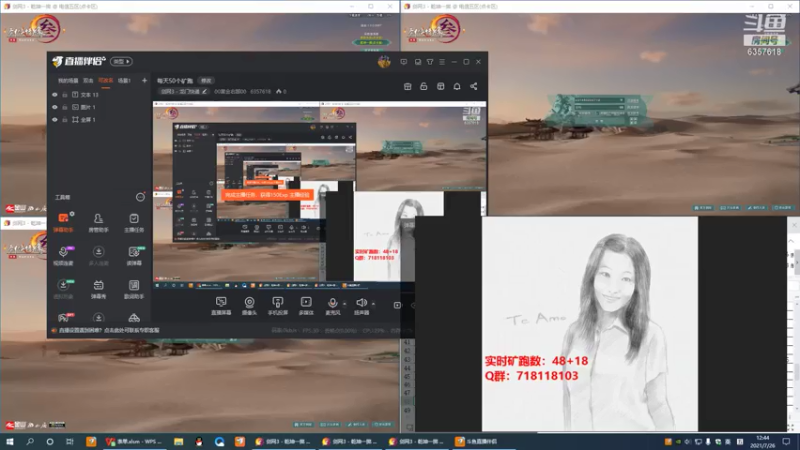Switch to the 场景1 tab
The image size is (800, 450).
[124, 81]
